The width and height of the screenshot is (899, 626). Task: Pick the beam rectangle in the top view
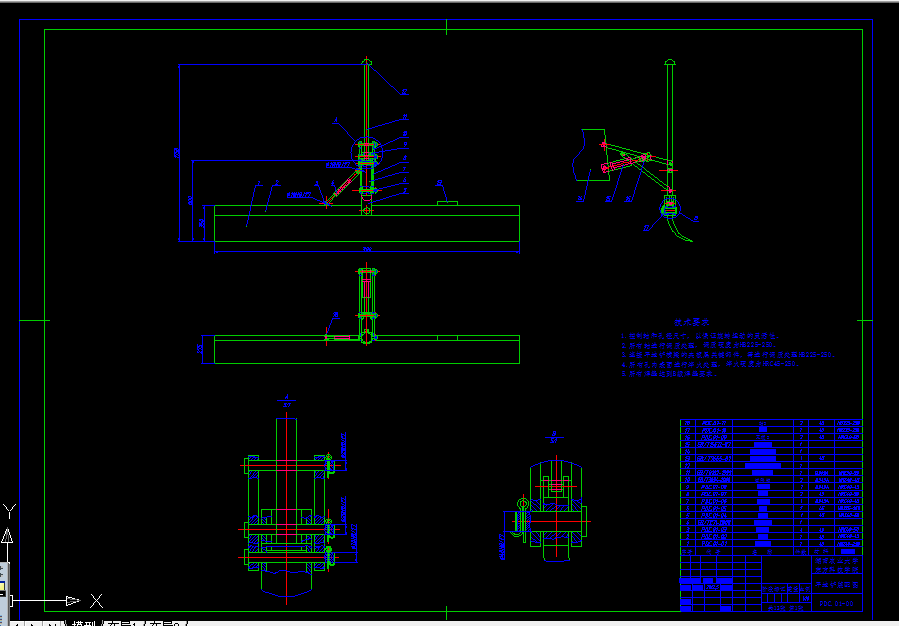click(x=367, y=350)
